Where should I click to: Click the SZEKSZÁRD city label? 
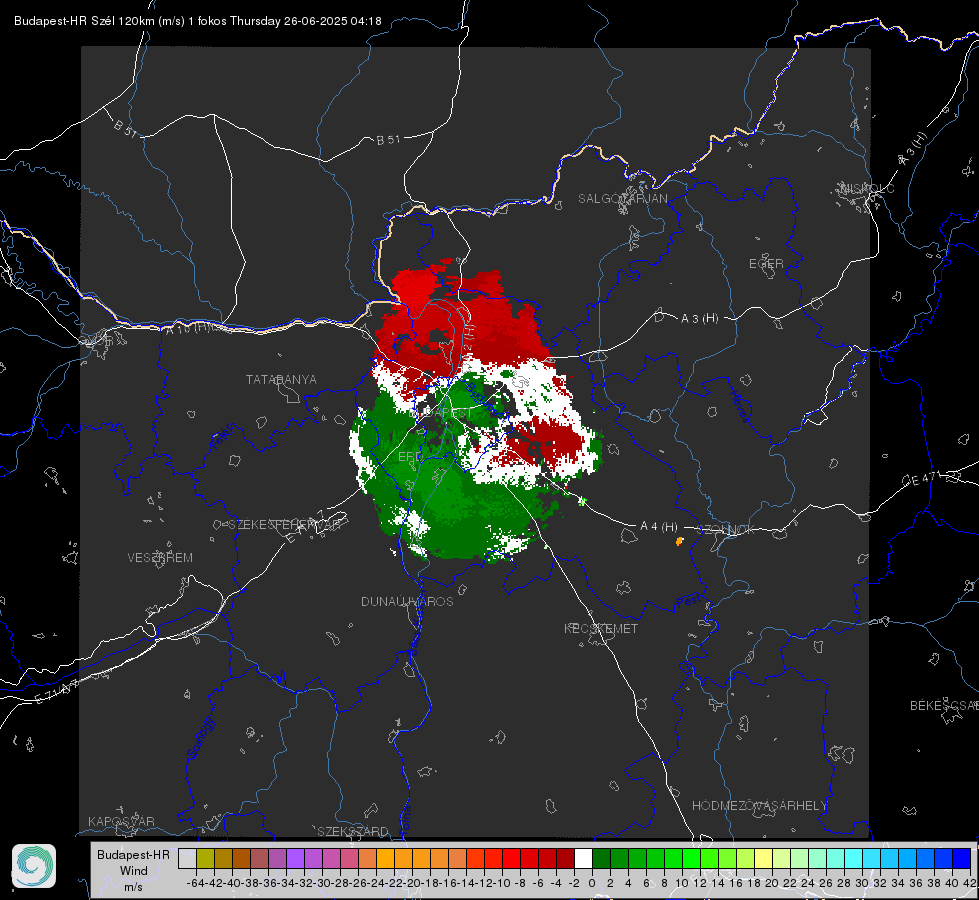353,831
